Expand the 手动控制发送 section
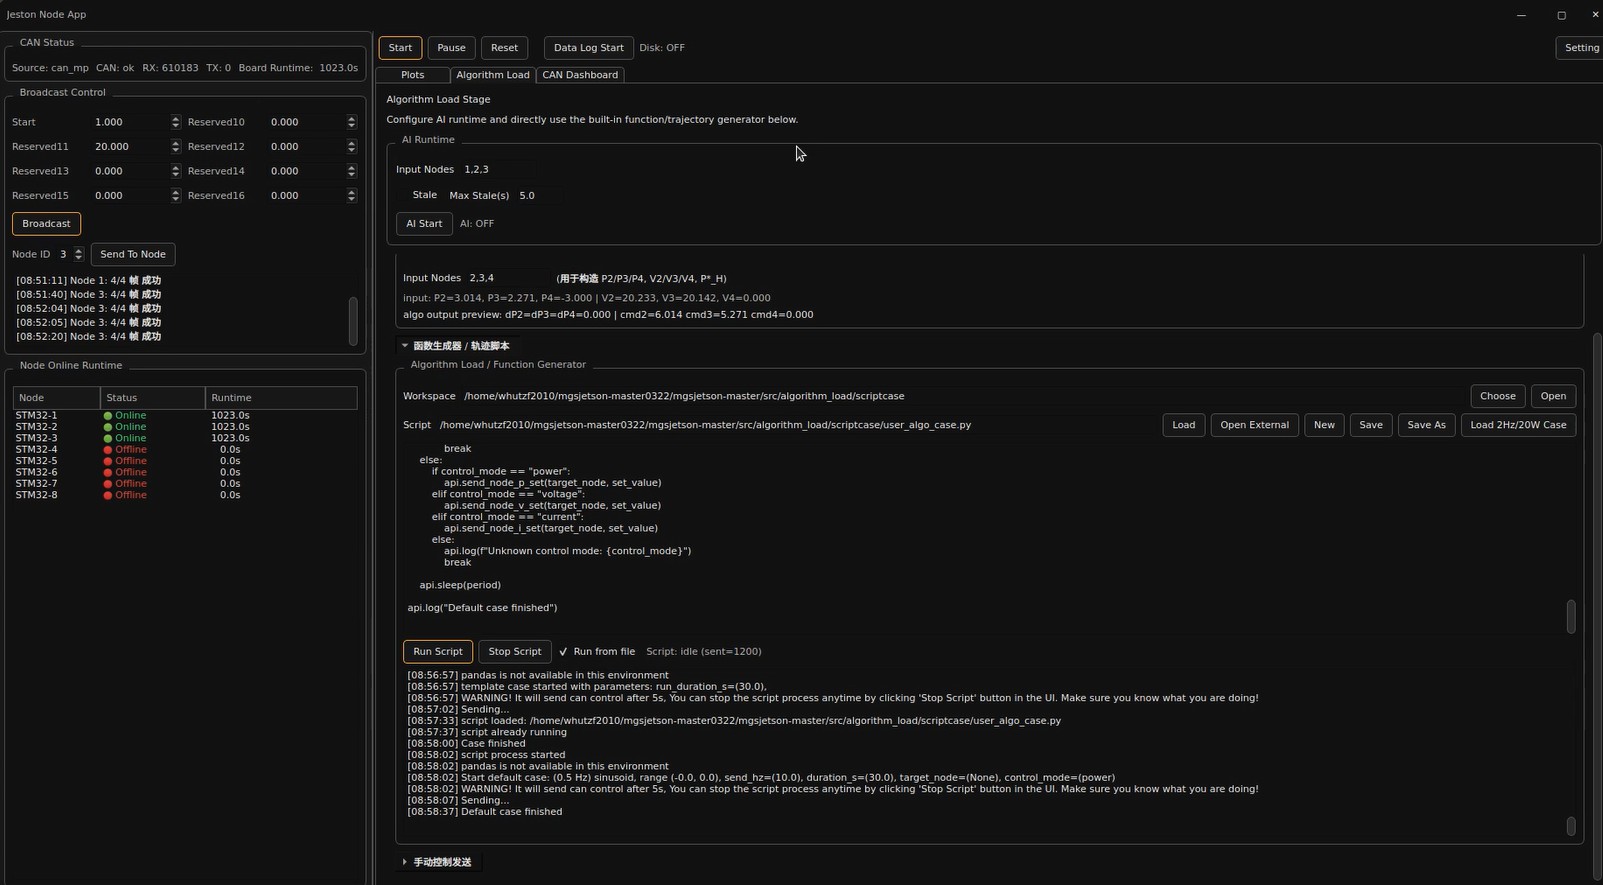 [405, 862]
